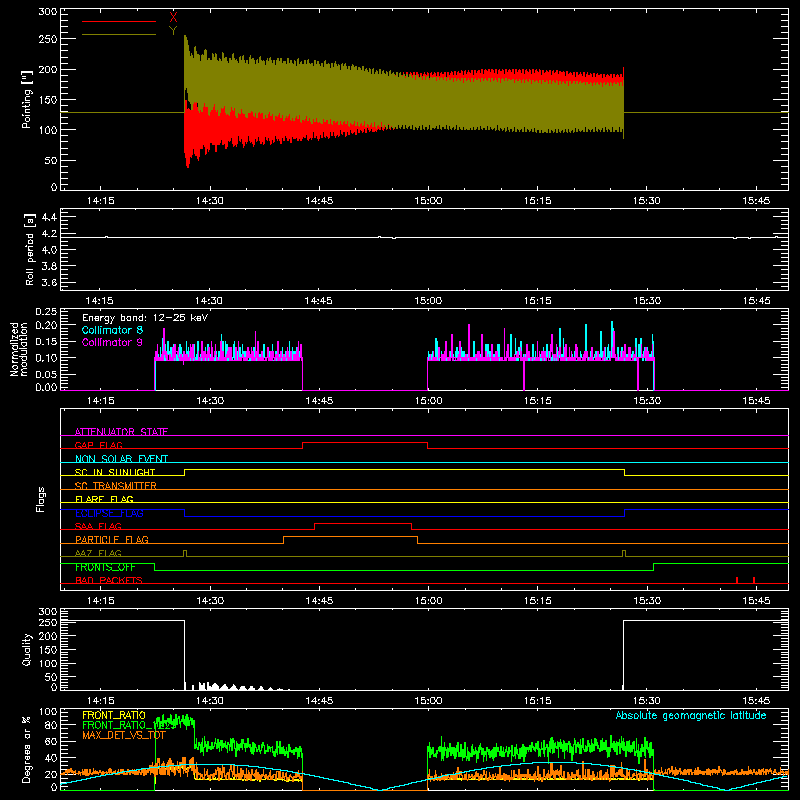This screenshot has height=800, width=800.
Task: Select the PARTICLE_FLAG label
Action: (112, 539)
